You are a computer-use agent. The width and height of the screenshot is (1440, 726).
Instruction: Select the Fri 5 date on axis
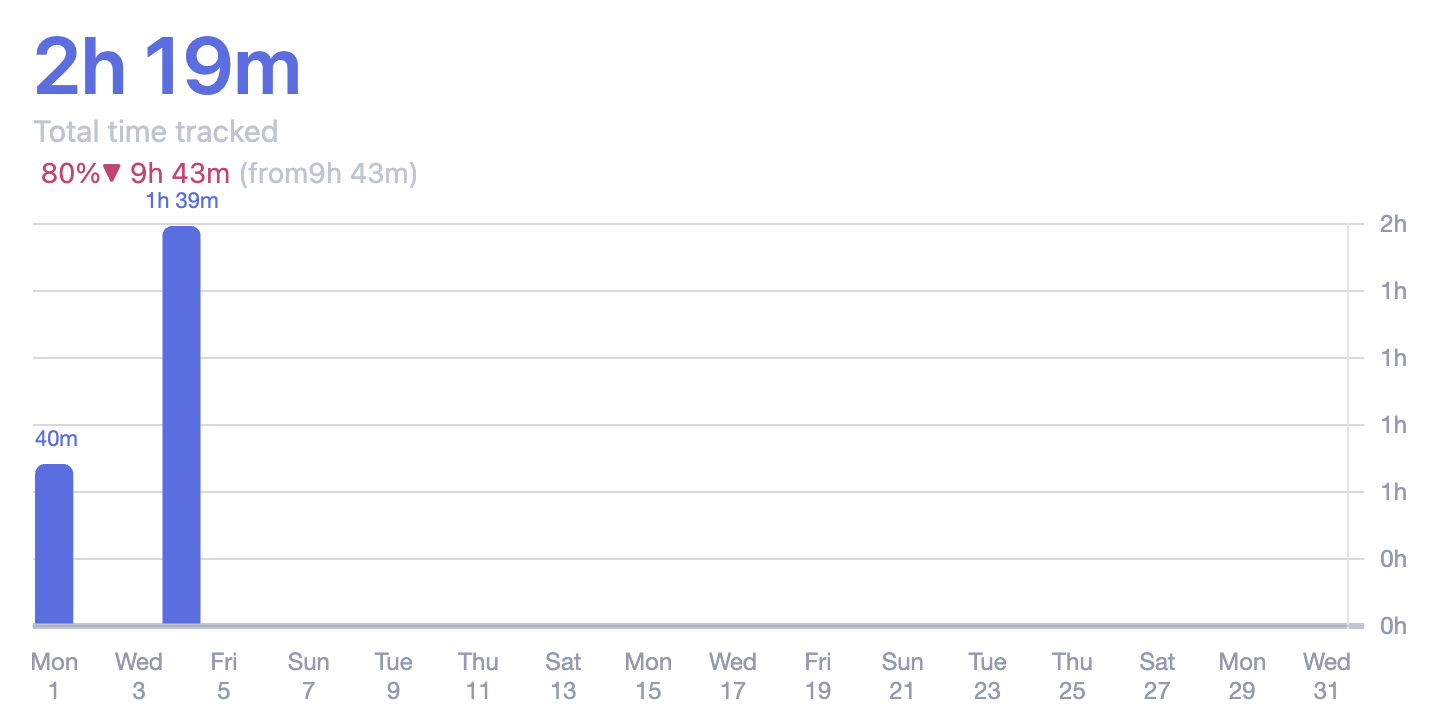tap(223, 676)
